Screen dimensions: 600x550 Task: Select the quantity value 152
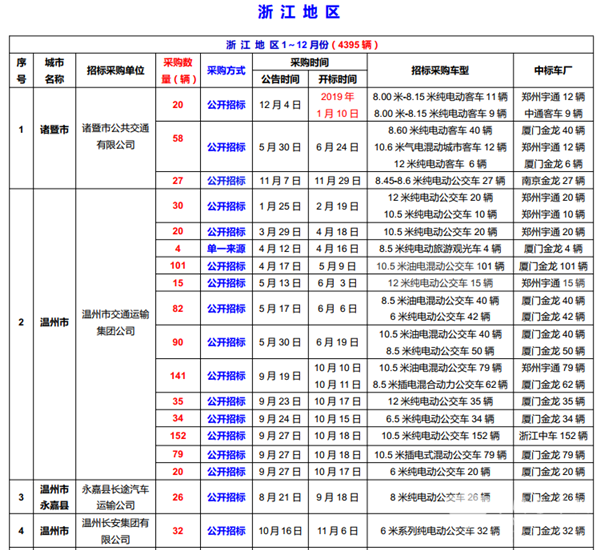coord(178,436)
